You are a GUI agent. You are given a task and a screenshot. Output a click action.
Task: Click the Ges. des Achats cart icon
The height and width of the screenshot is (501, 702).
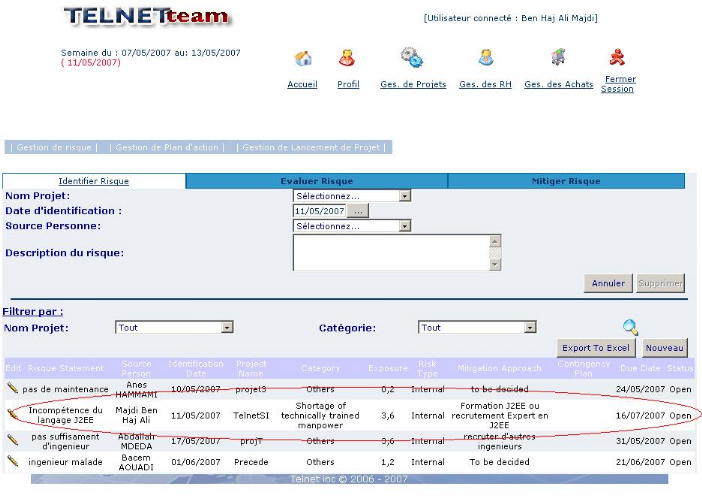pyautogui.click(x=558, y=57)
